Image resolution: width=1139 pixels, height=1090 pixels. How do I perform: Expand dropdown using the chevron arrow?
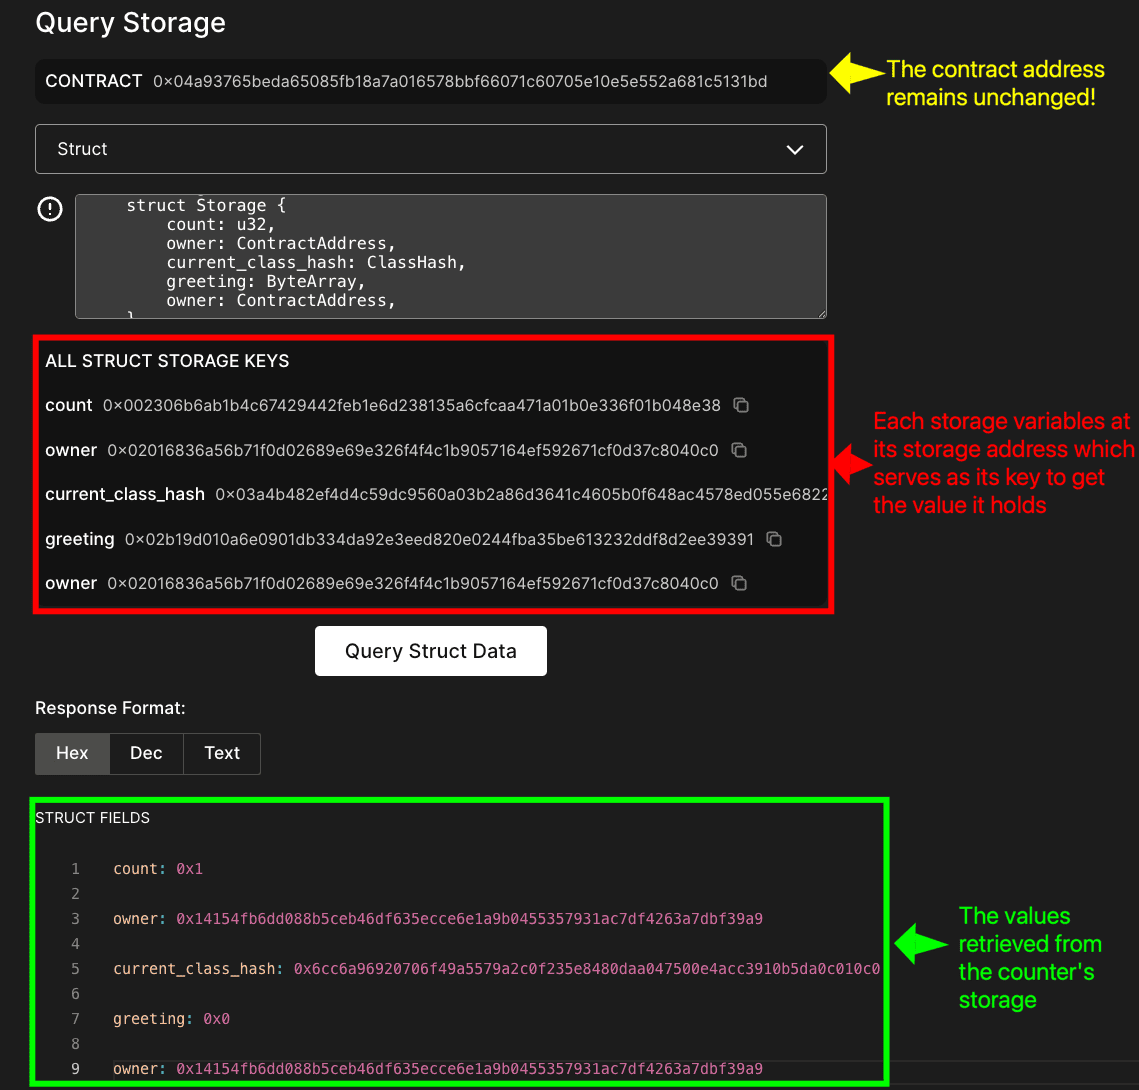point(795,150)
